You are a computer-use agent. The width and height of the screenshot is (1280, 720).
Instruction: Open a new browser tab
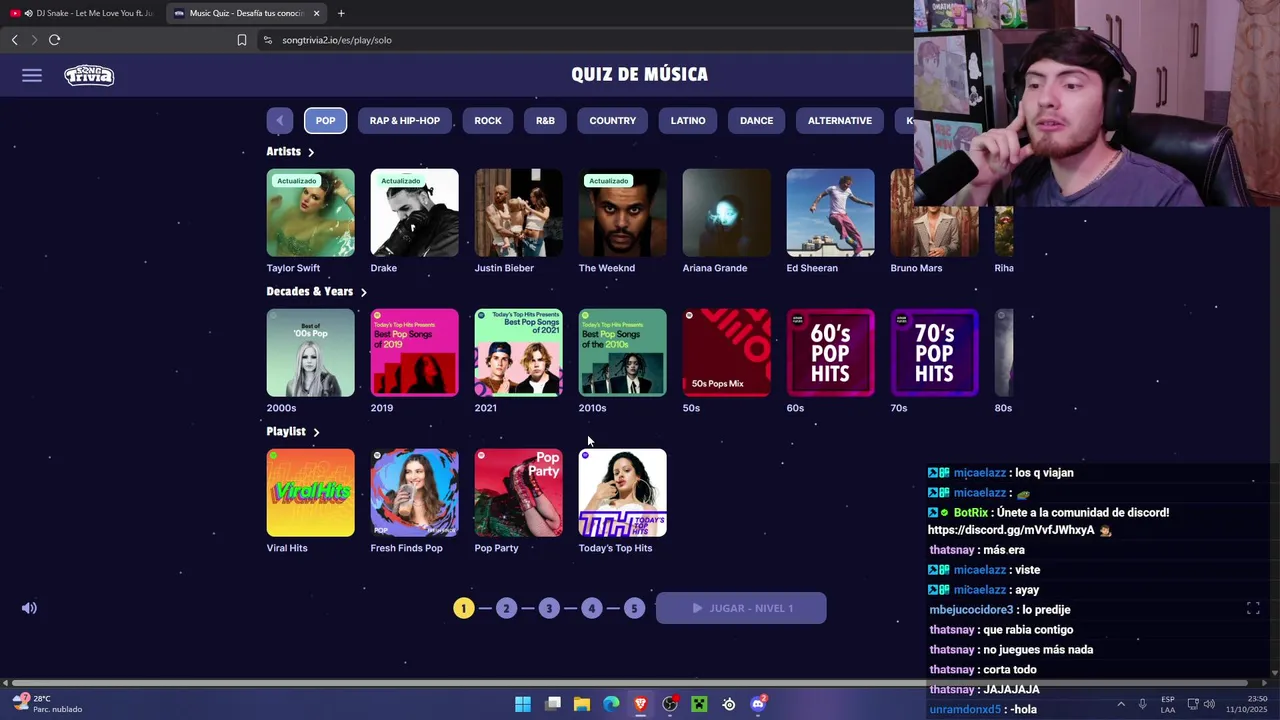[341, 13]
